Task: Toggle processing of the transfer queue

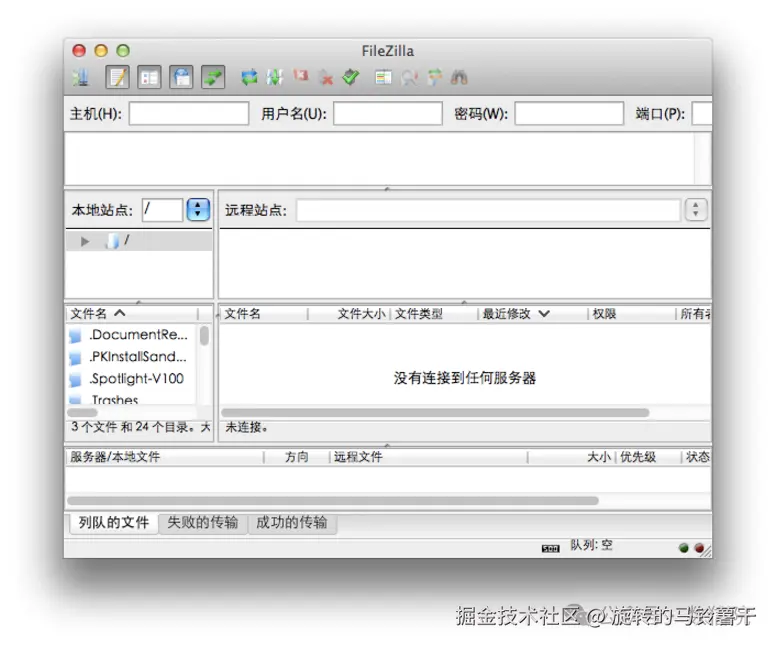Action: pos(274,77)
